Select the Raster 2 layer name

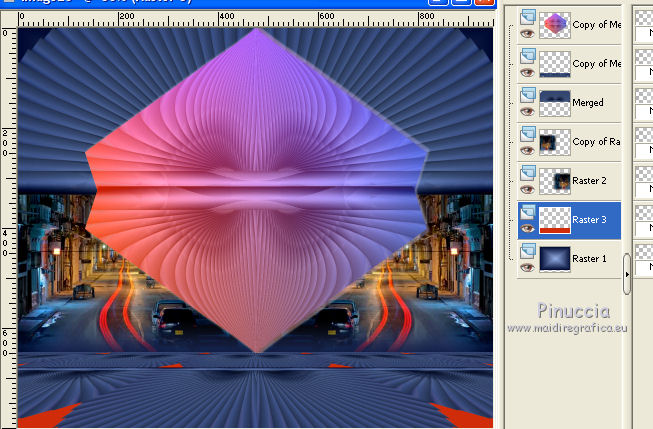tap(589, 181)
